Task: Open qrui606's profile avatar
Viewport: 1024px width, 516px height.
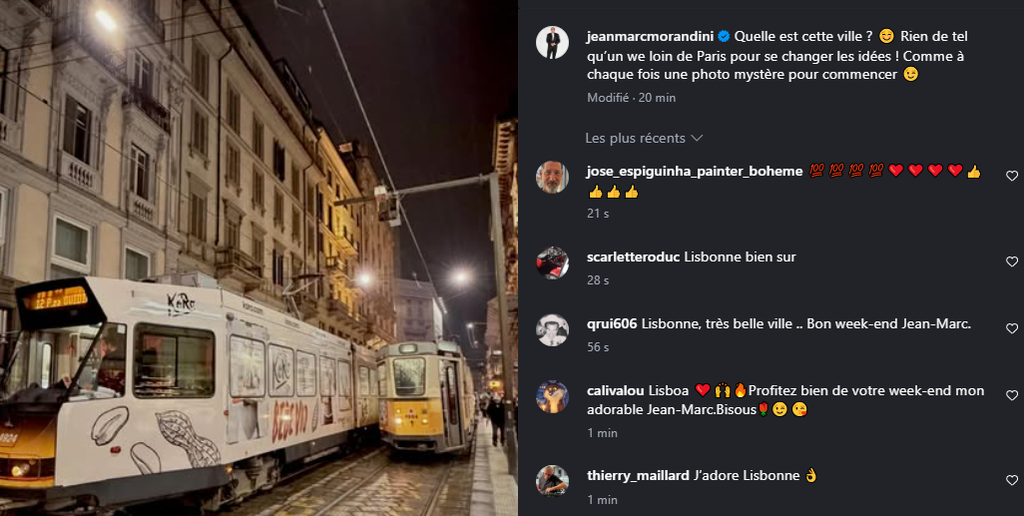Action: click(552, 330)
